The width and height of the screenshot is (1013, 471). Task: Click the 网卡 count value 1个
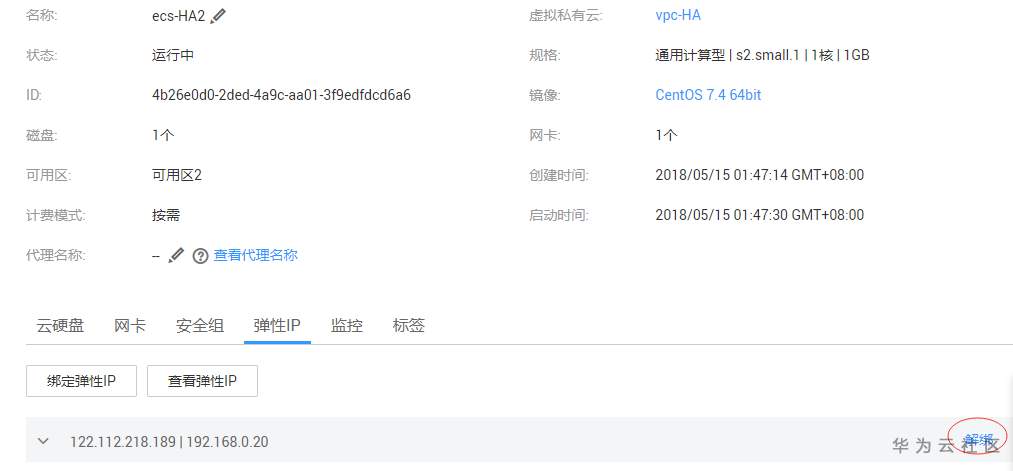[666, 135]
